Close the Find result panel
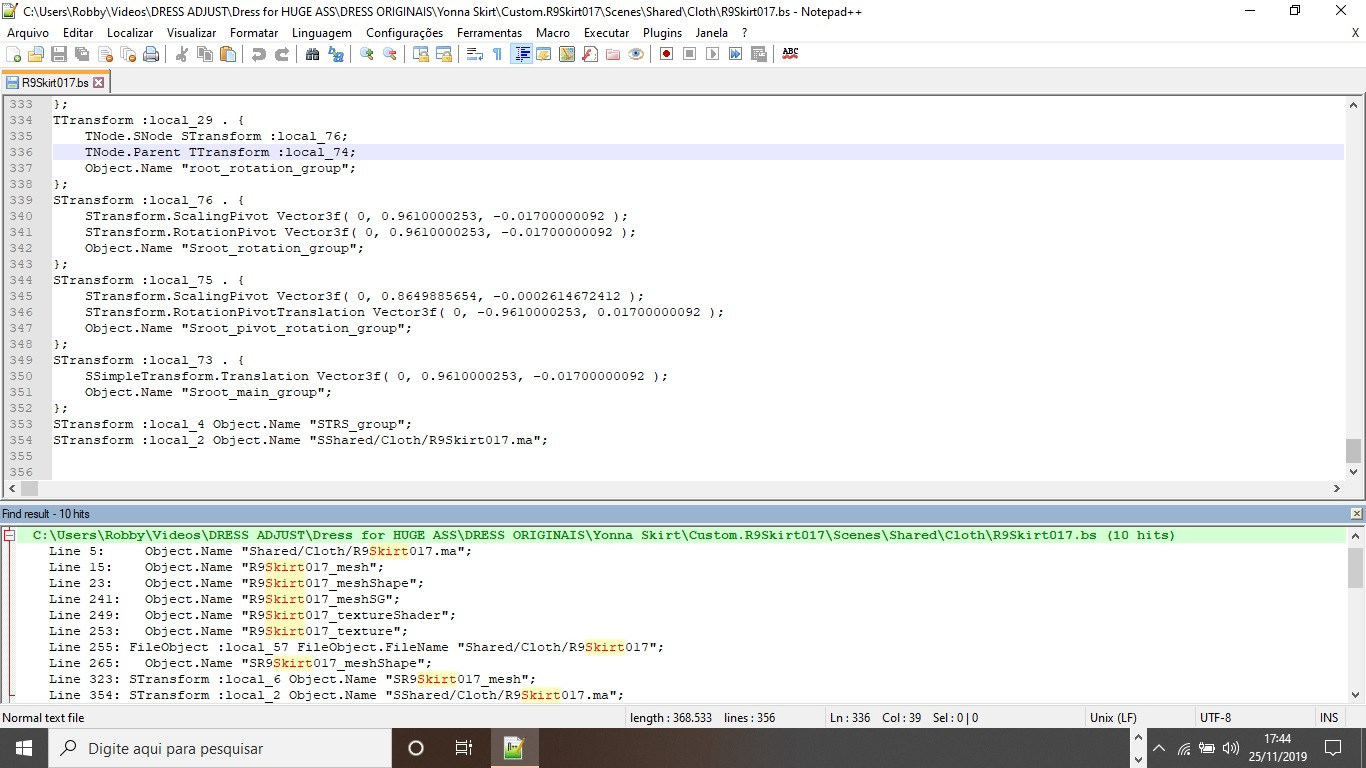 (1355, 513)
